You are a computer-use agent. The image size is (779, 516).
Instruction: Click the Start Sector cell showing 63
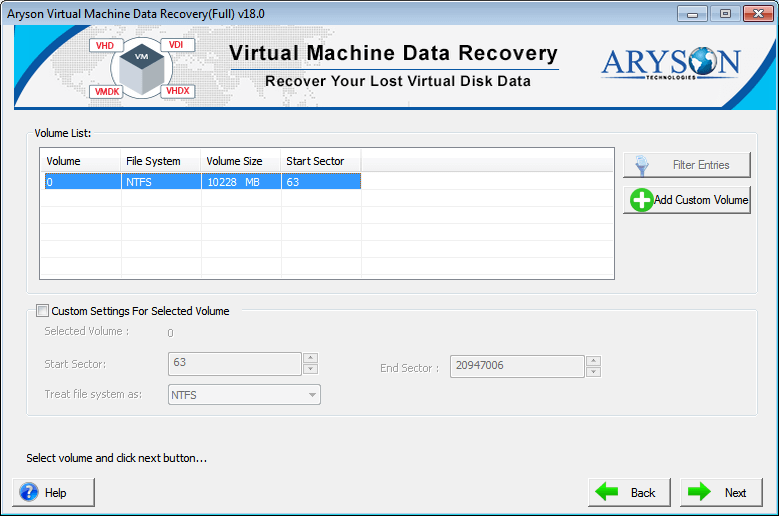click(x=321, y=182)
